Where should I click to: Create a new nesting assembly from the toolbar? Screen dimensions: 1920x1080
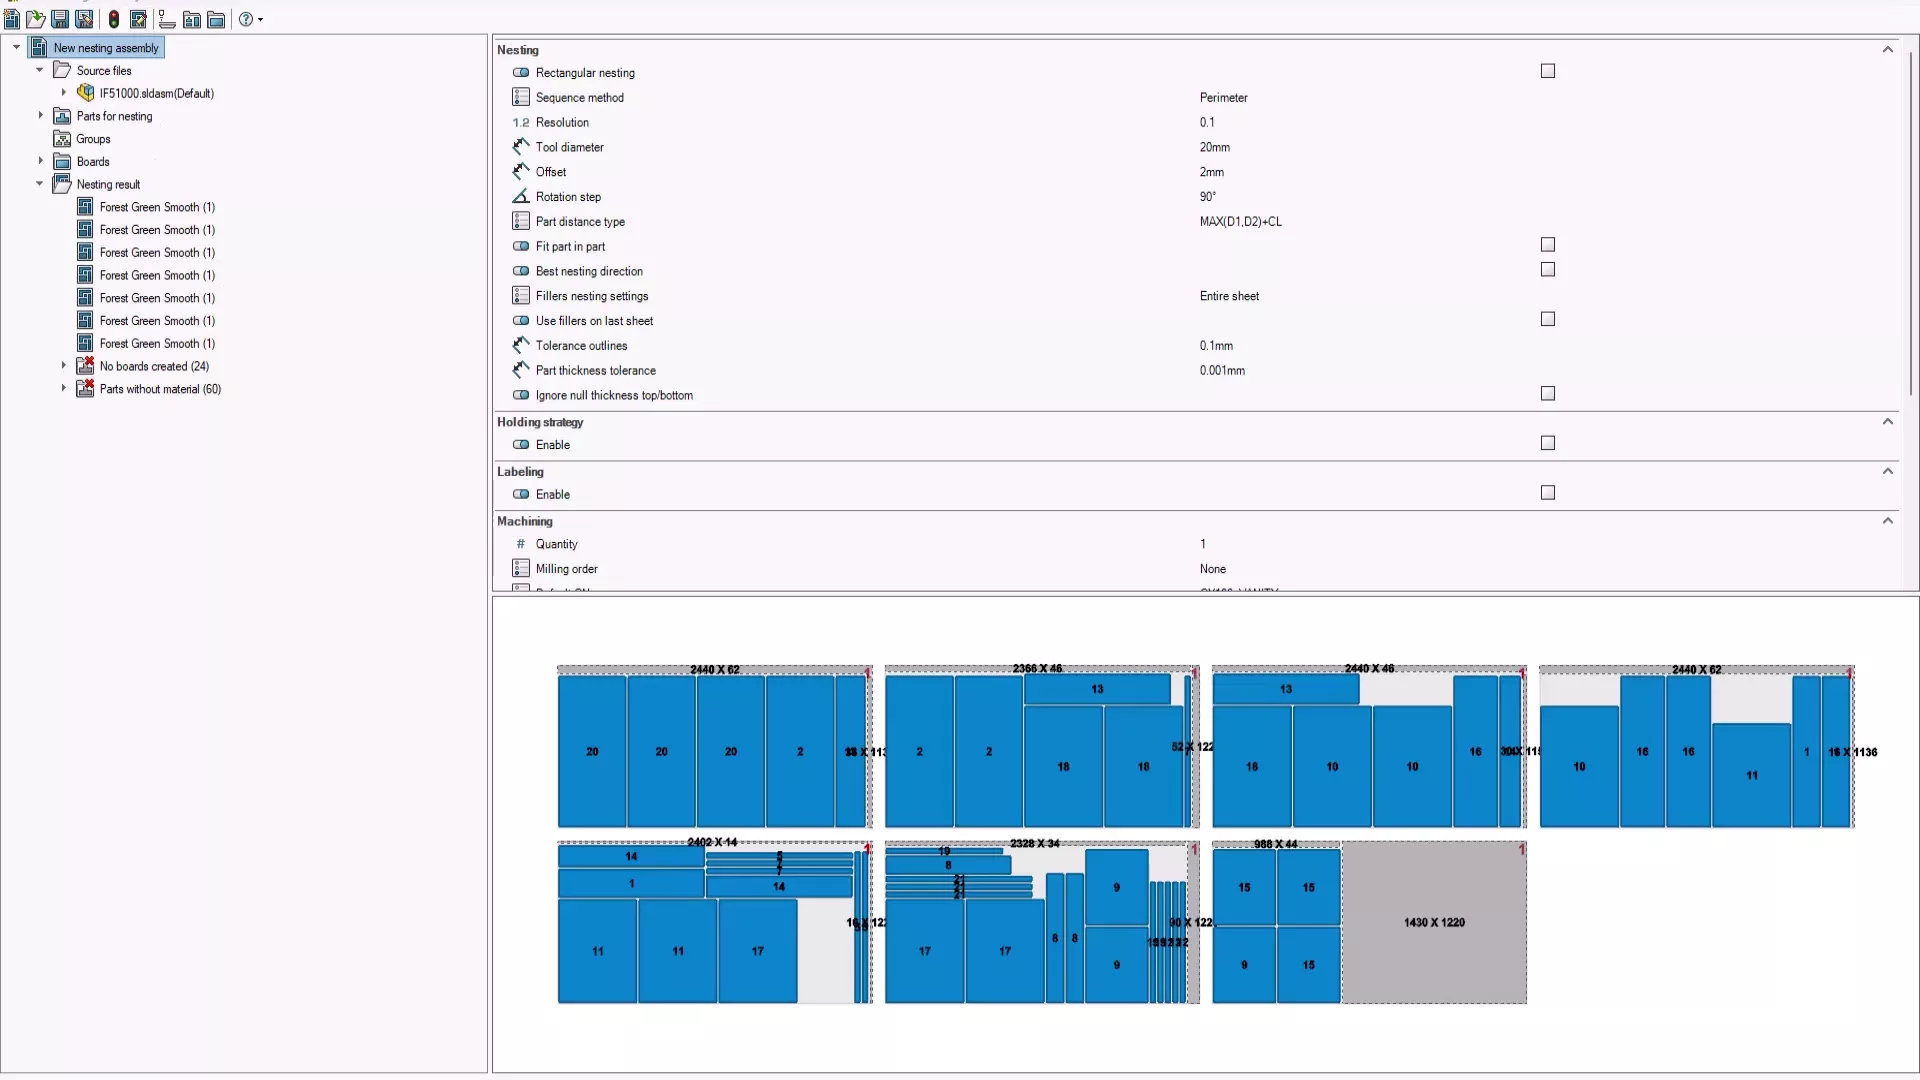point(12,19)
